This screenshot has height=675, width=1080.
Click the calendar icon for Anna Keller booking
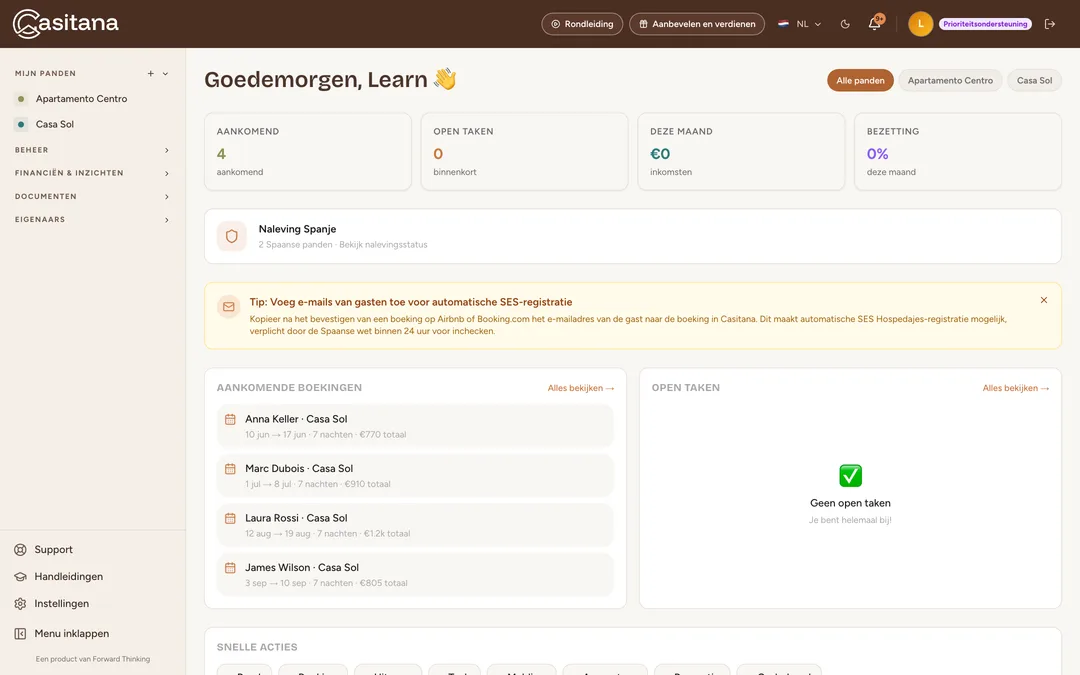[230, 419]
